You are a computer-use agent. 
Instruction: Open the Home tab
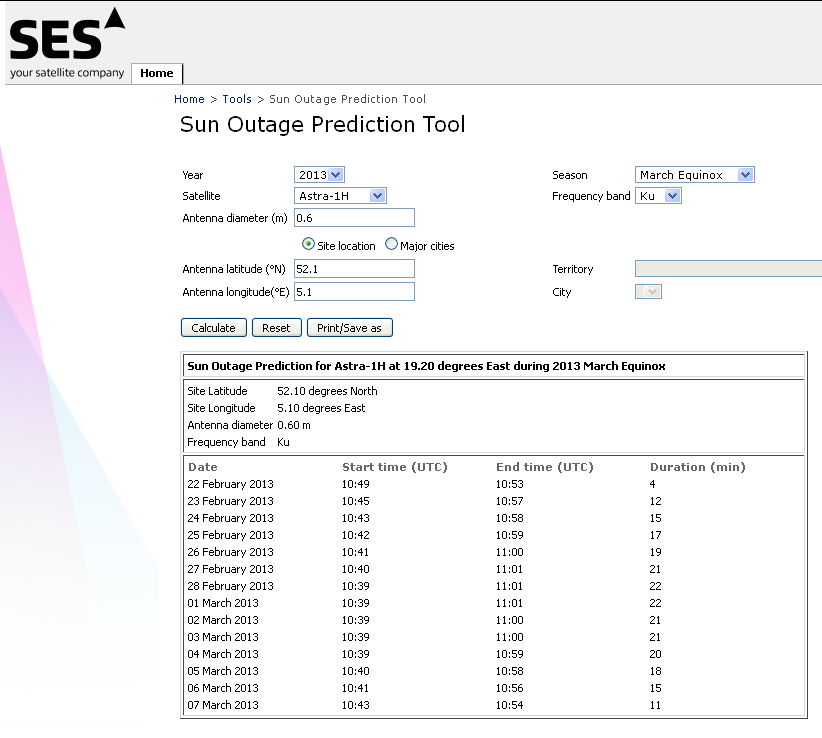(x=156, y=73)
